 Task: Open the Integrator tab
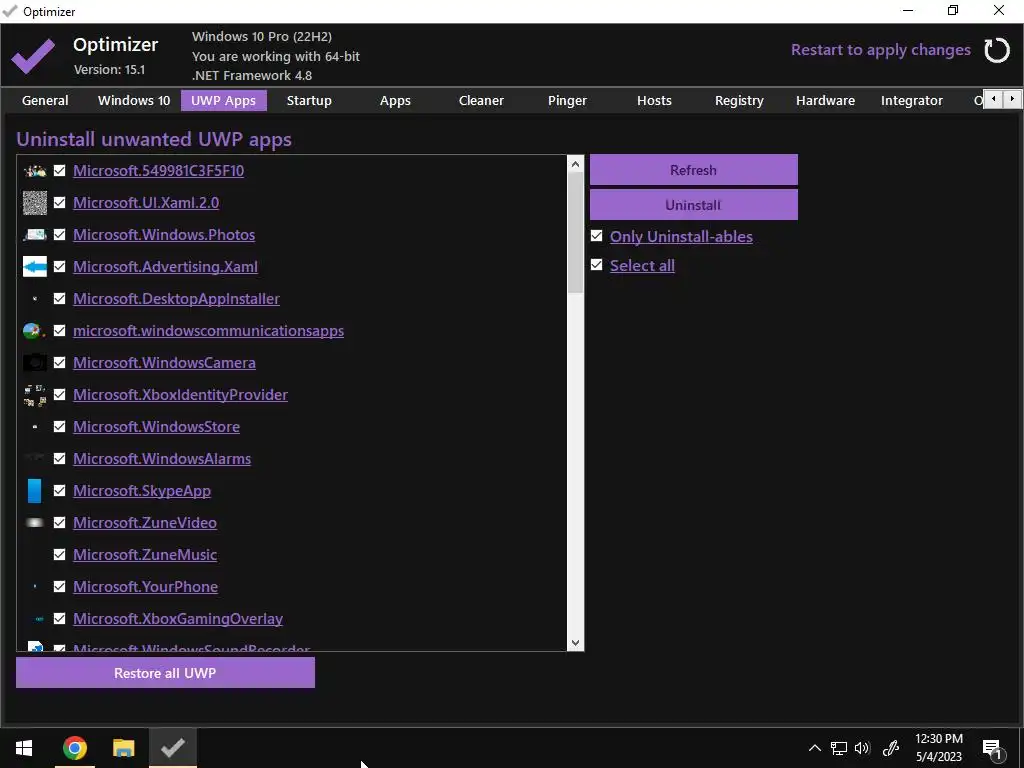click(912, 101)
